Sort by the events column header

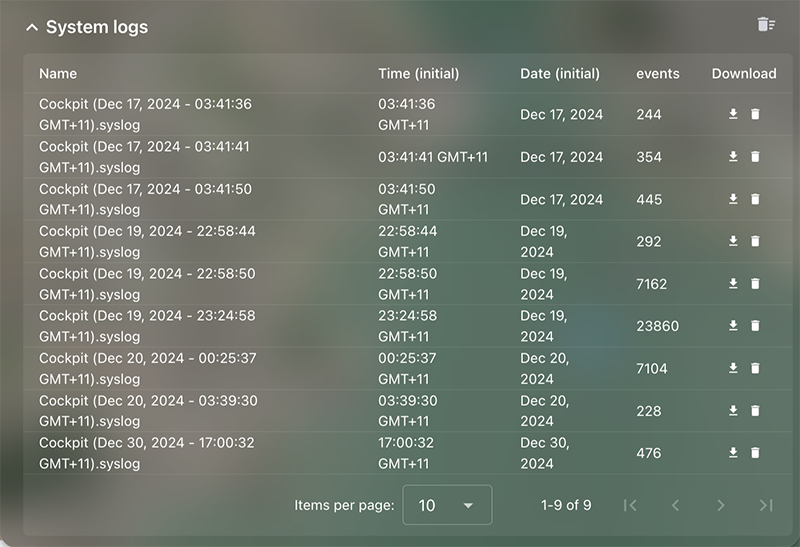tap(658, 73)
